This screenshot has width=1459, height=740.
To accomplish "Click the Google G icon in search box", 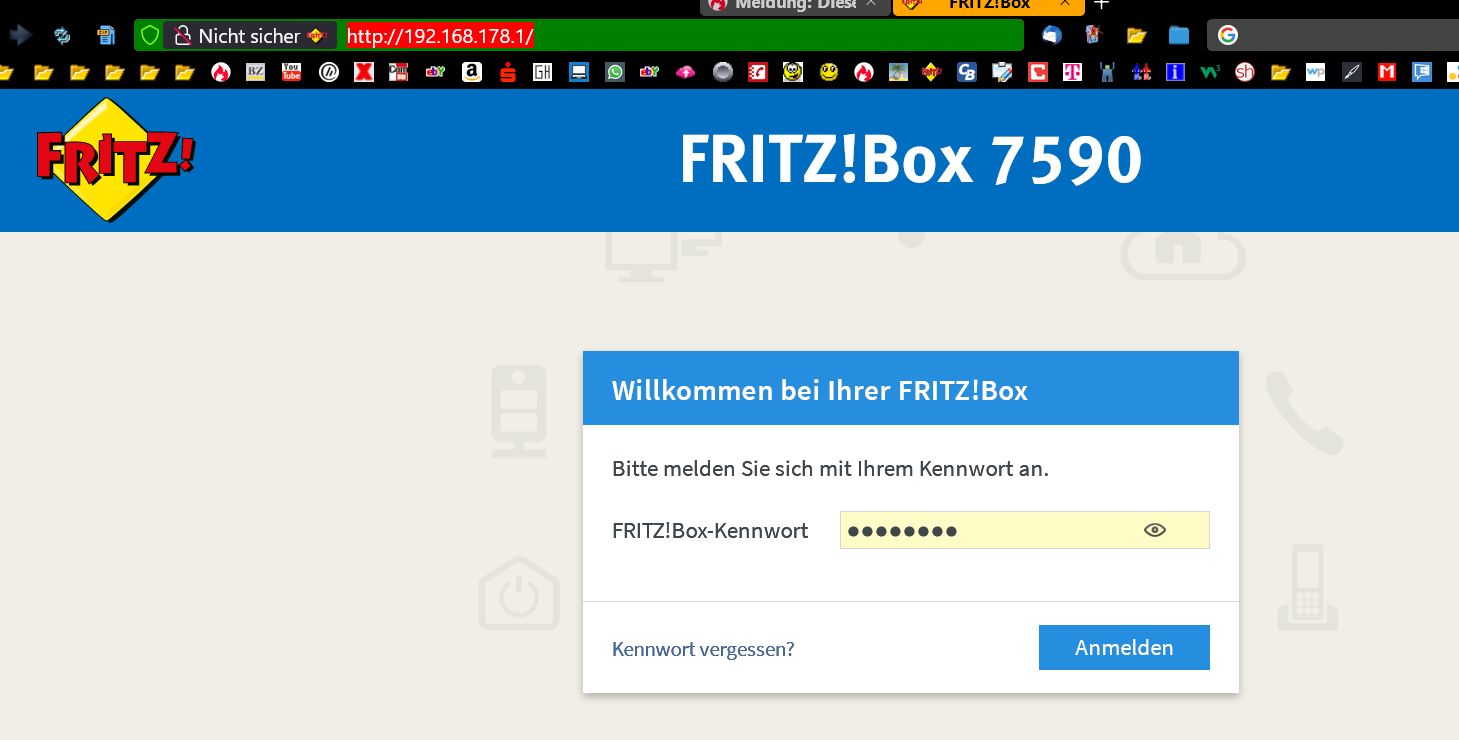I will [x=1228, y=35].
